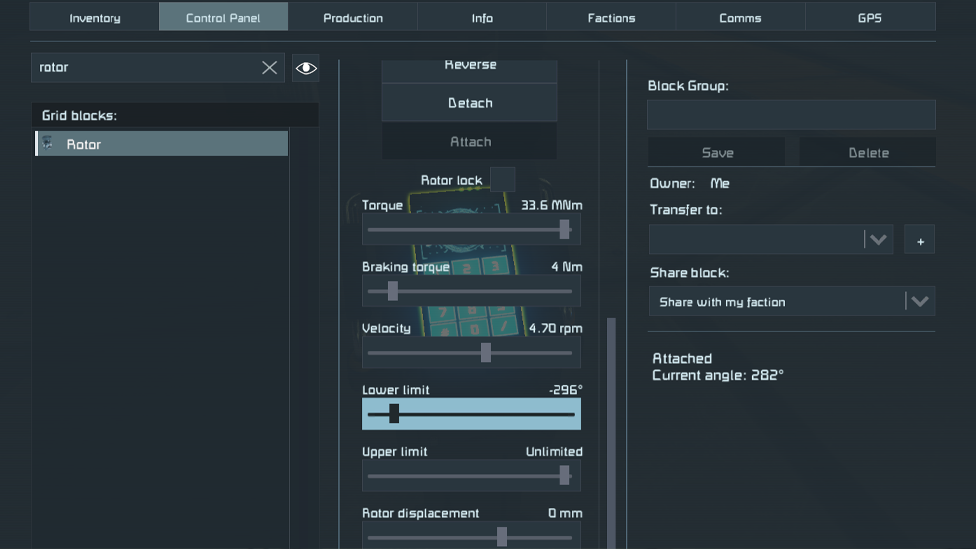Click the '4.70 rpm' velocity value

tap(555, 328)
